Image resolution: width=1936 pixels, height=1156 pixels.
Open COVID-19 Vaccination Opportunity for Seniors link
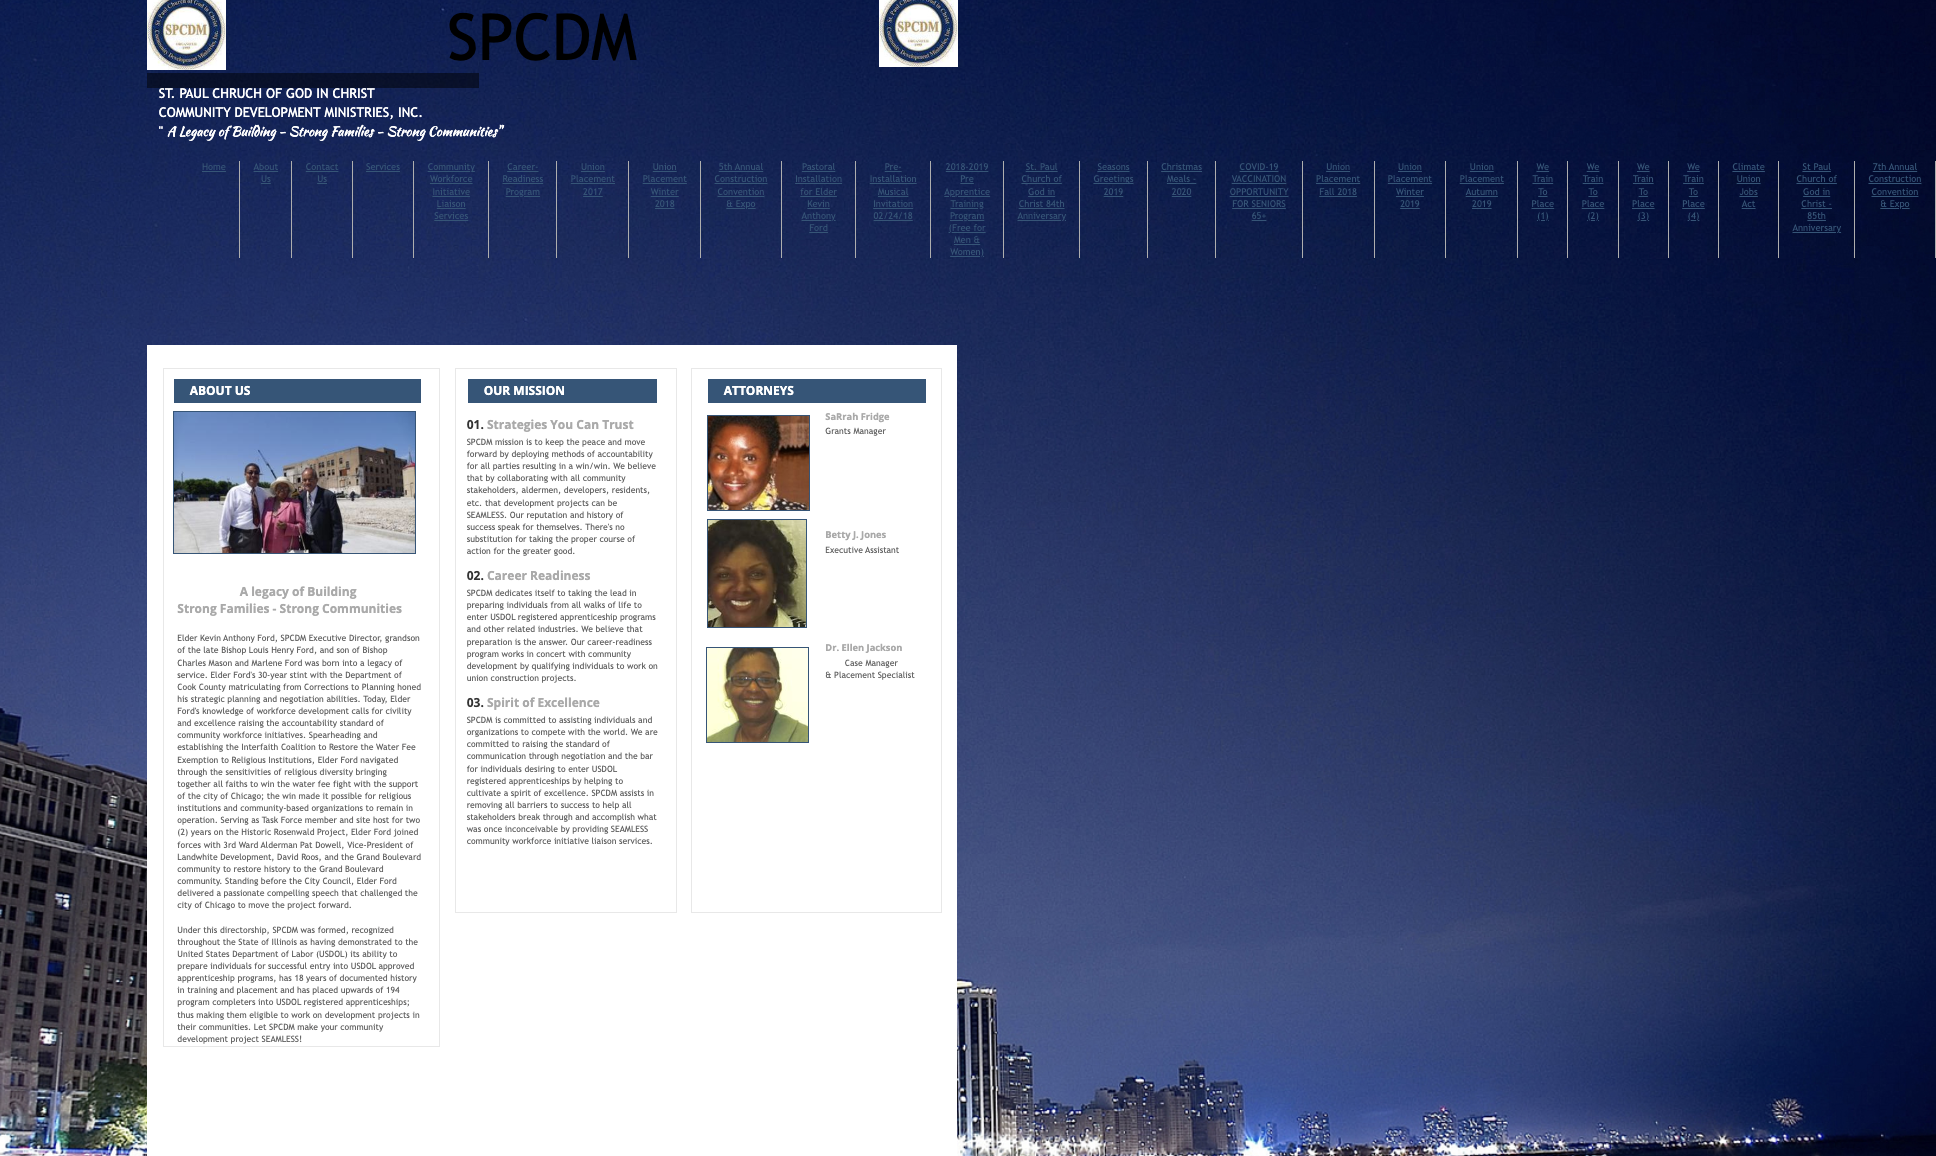1259,191
